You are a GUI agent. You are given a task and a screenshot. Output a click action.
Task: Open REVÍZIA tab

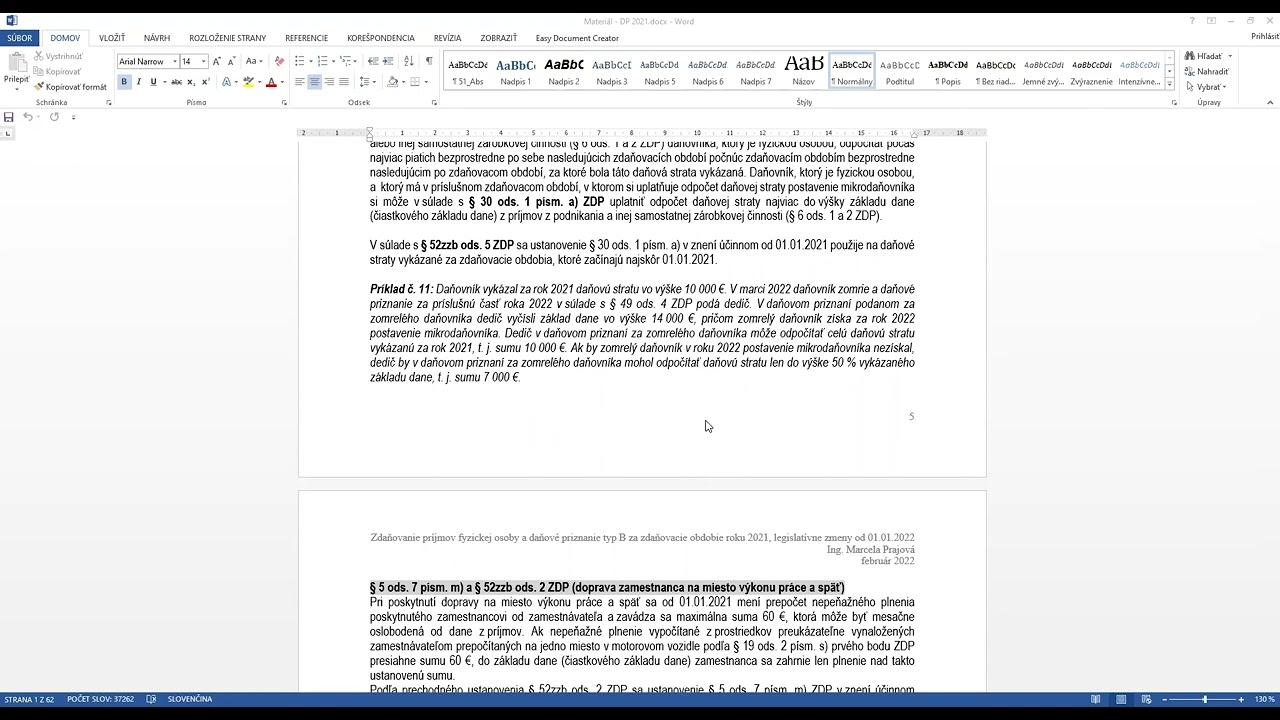(x=448, y=38)
